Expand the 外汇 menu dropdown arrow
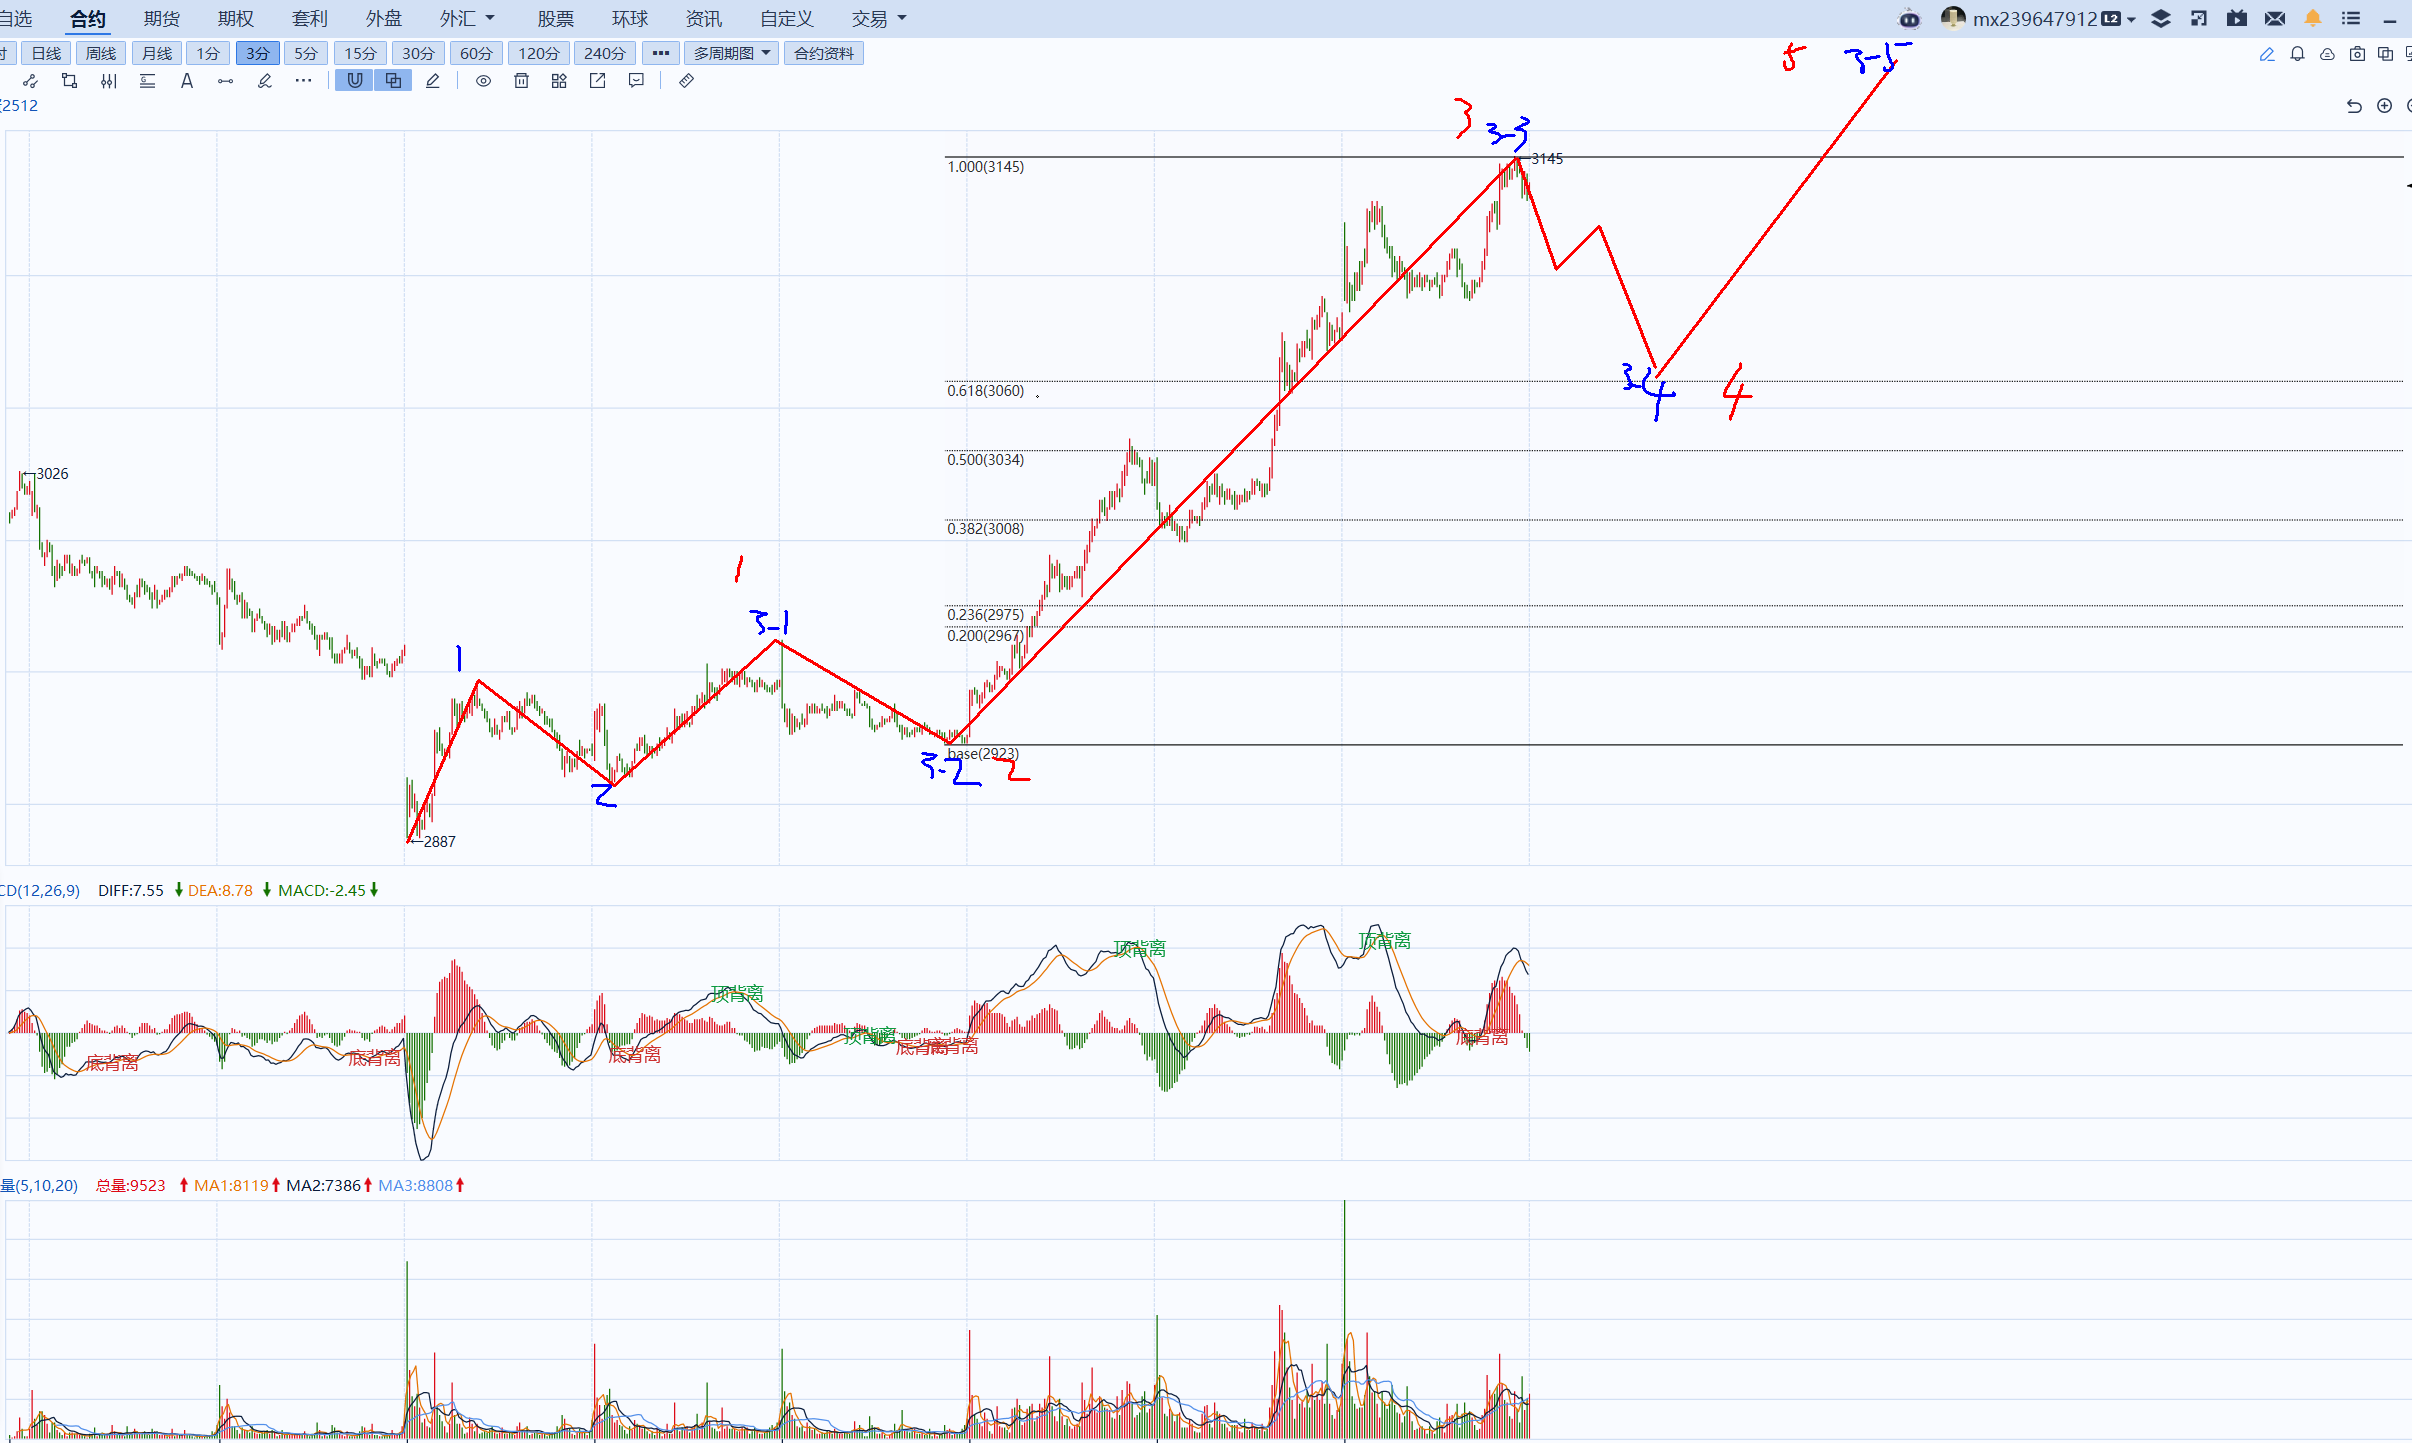The width and height of the screenshot is (2412, 1443). [x=490, y=18]
